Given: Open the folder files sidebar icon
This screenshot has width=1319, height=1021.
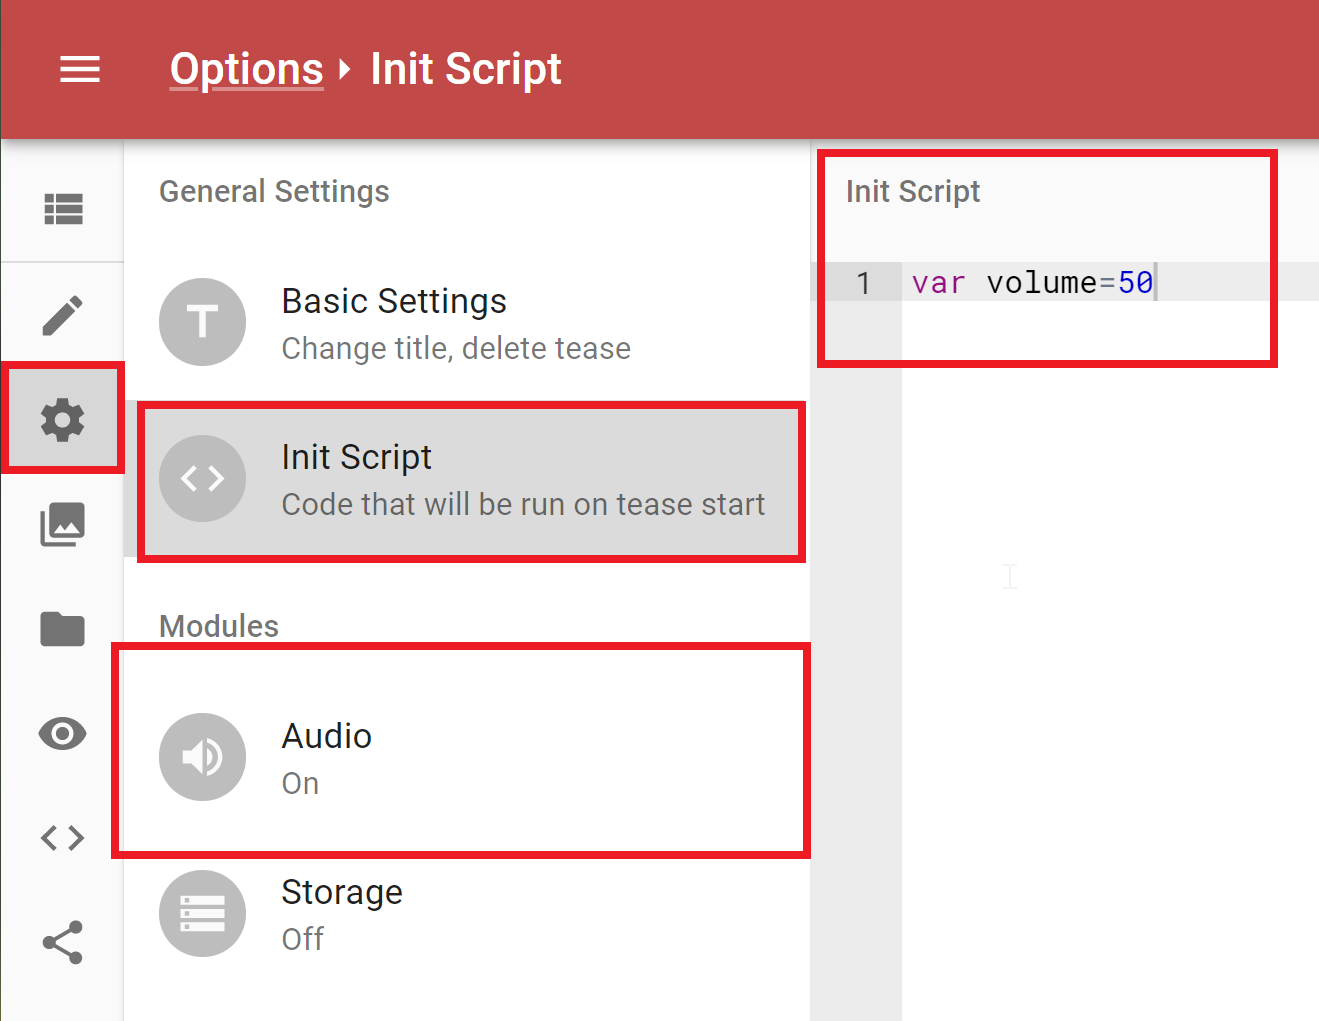Looking at the screenshot, I should pyautogui.click(x=63, y=629).
